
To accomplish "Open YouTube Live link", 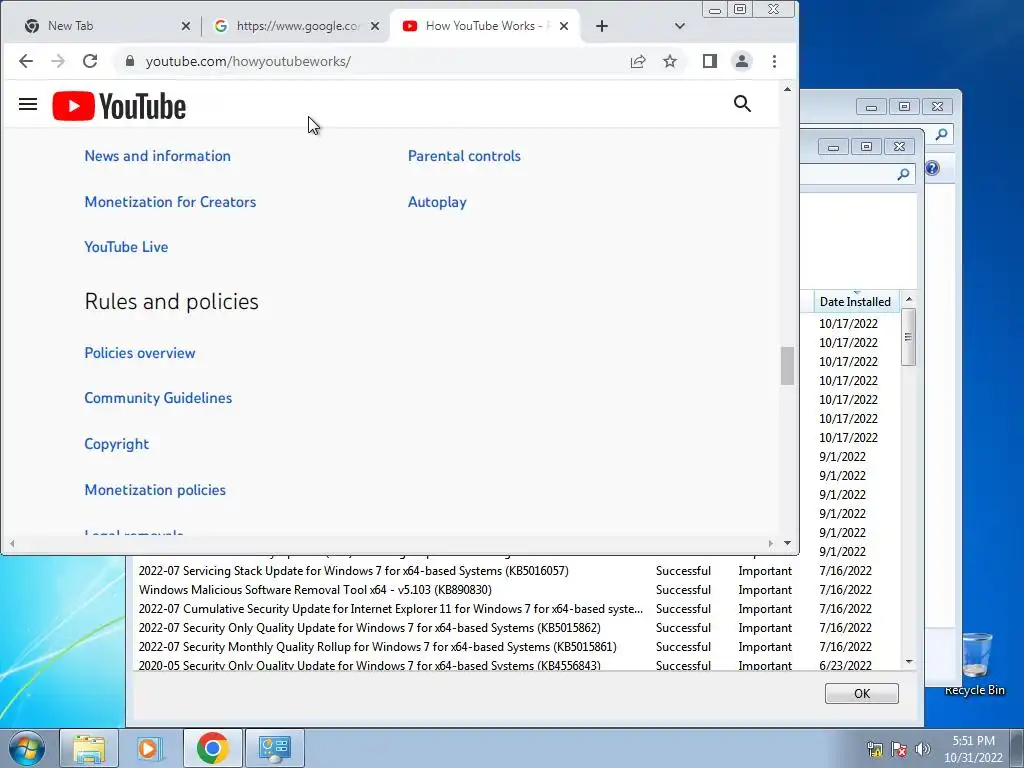I will click(126, 247).
